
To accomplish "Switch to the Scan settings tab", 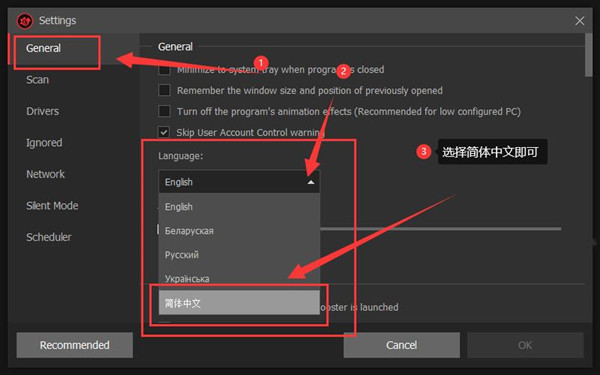I will [x=38, y=80].
